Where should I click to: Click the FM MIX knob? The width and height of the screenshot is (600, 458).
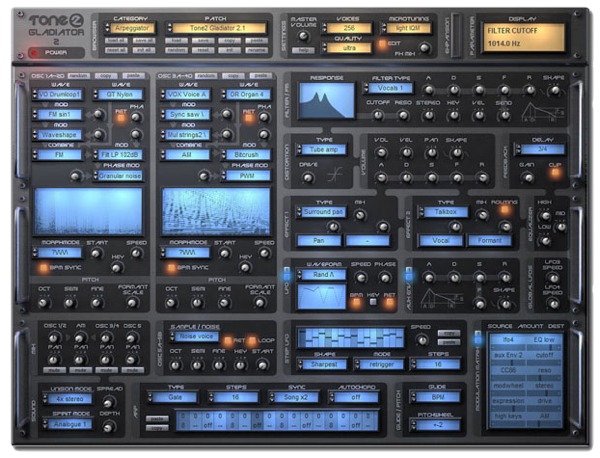coord(424,48)
